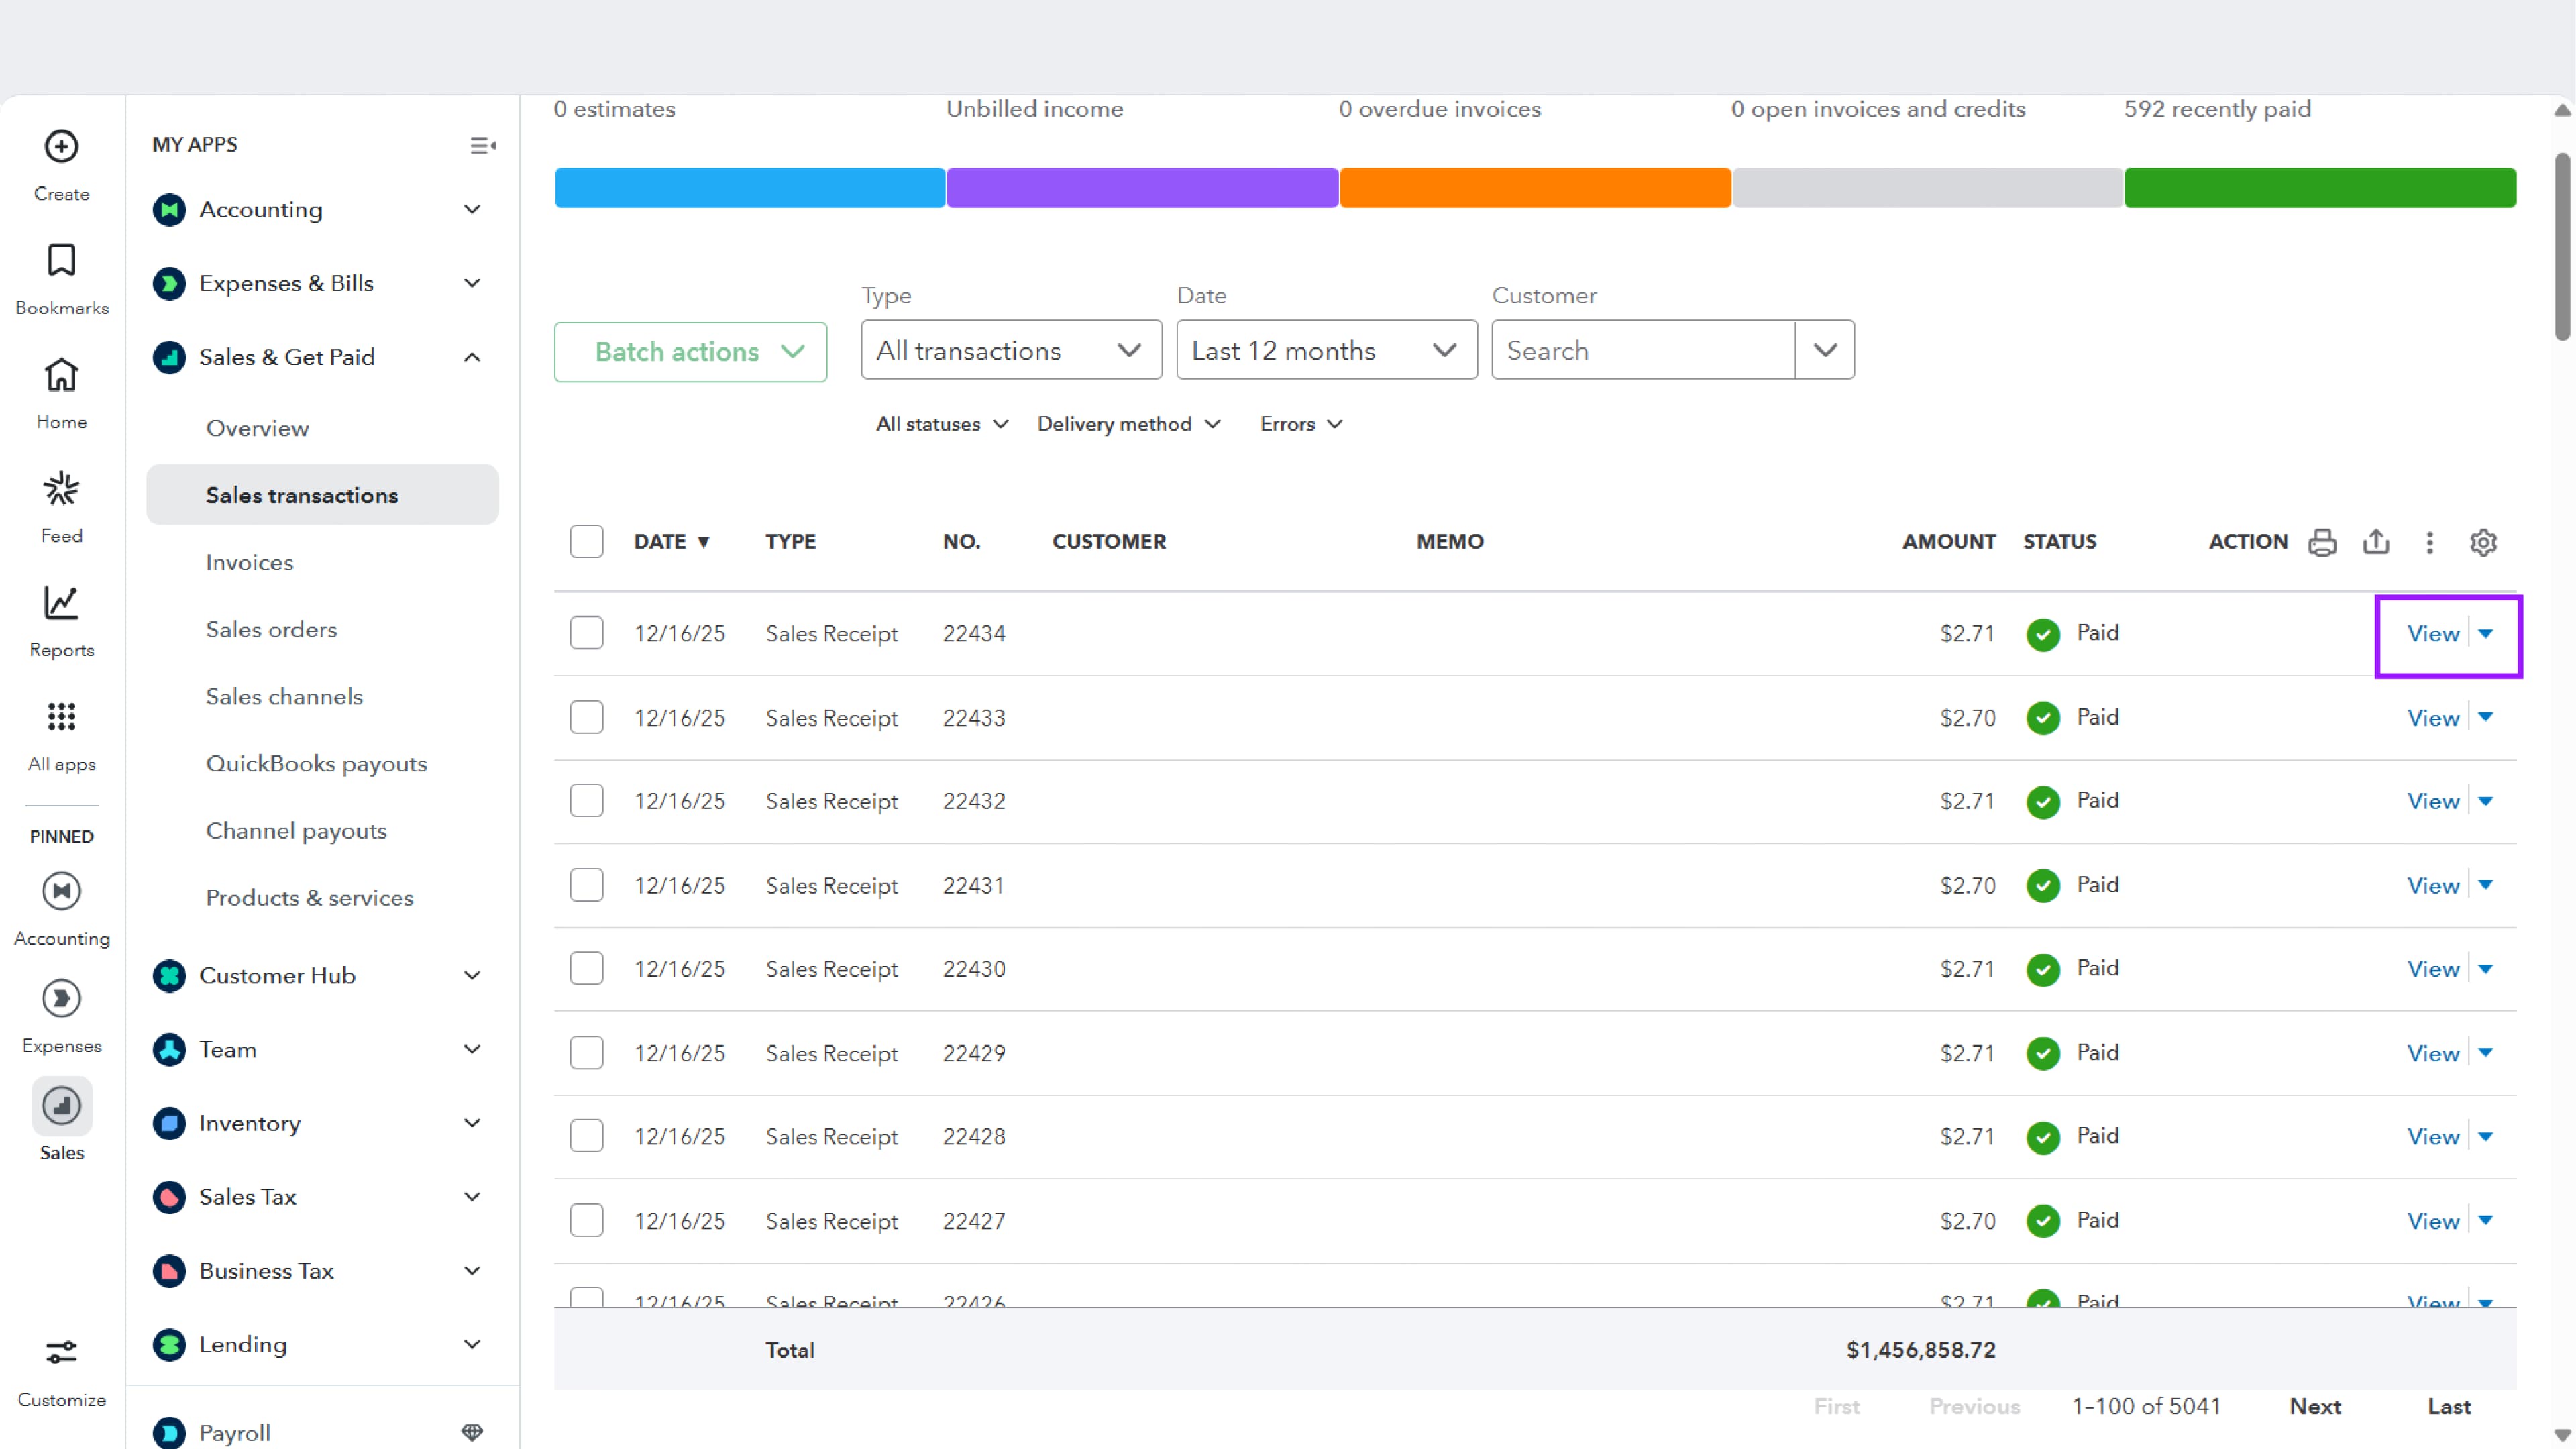Collapse the My Apps menu icon
The height and width of the screenshot is (1449, 2576).
(483, 146)
